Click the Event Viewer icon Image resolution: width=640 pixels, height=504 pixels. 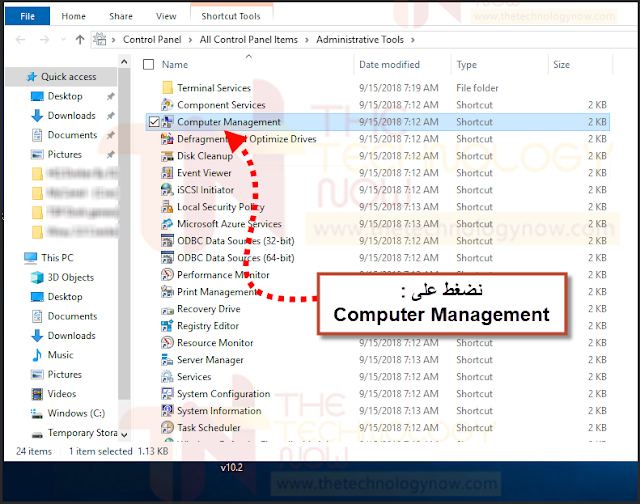point(167,173)
